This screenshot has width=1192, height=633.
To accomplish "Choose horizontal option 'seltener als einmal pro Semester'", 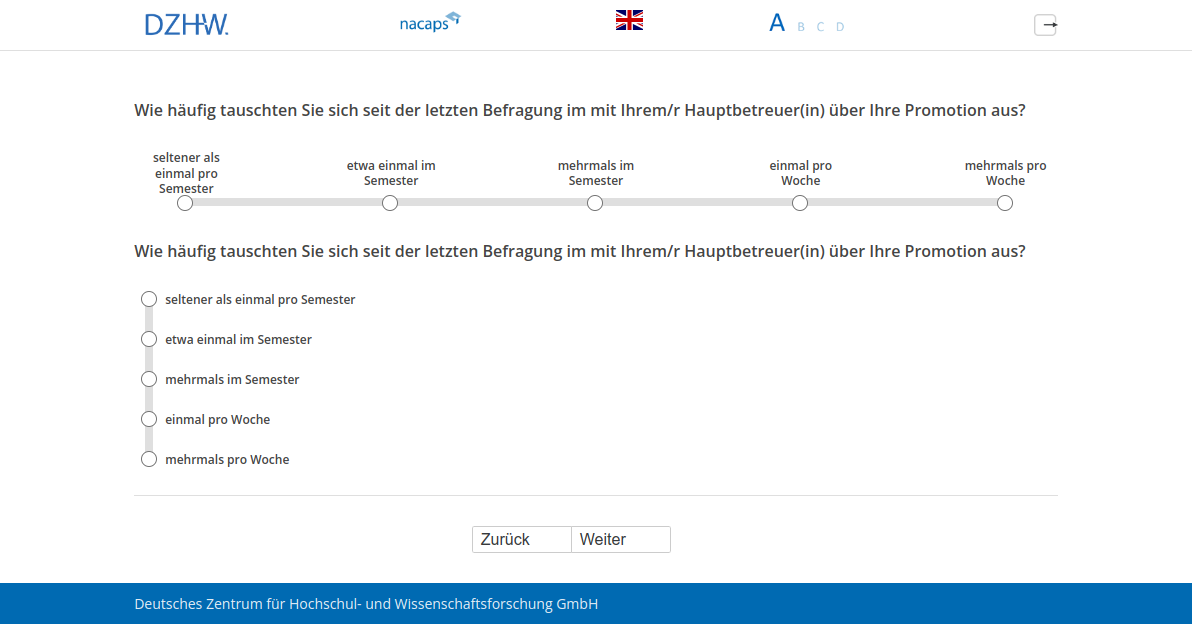I will 185,203.
